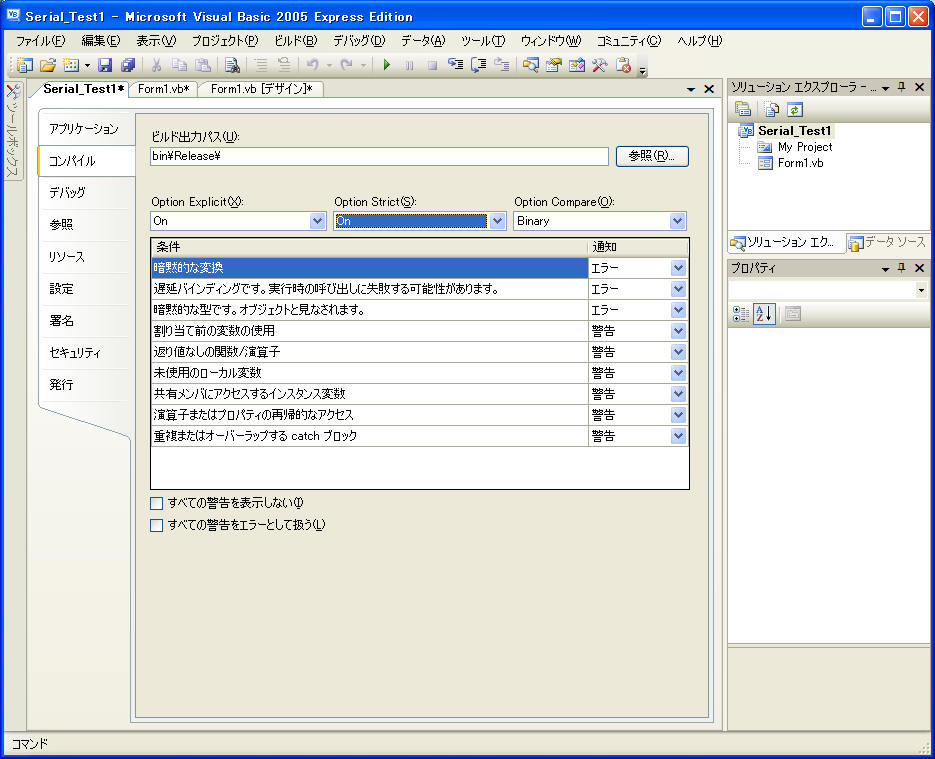This screenshot has height=759, width=935.
Task: Open the ファイル(F) menu
Action: tap(41, 41)
